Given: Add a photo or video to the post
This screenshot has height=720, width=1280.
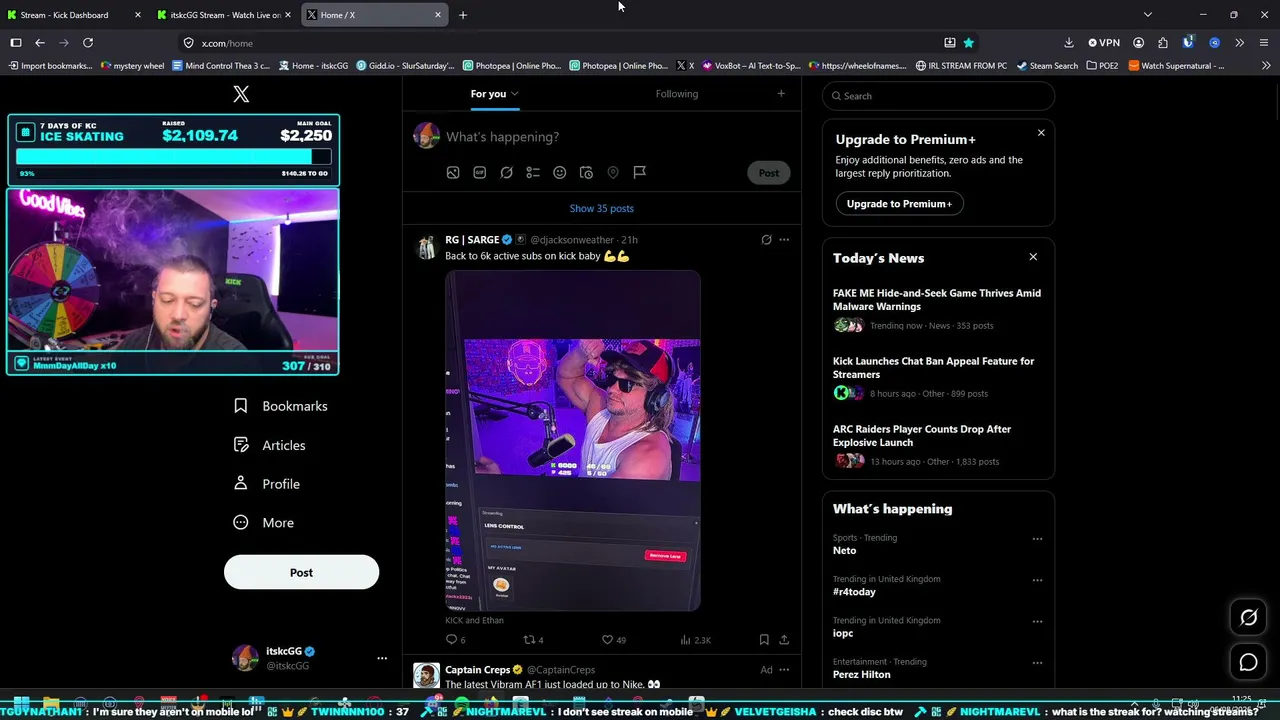Looking at the screenshot, I should click(453, 173).
